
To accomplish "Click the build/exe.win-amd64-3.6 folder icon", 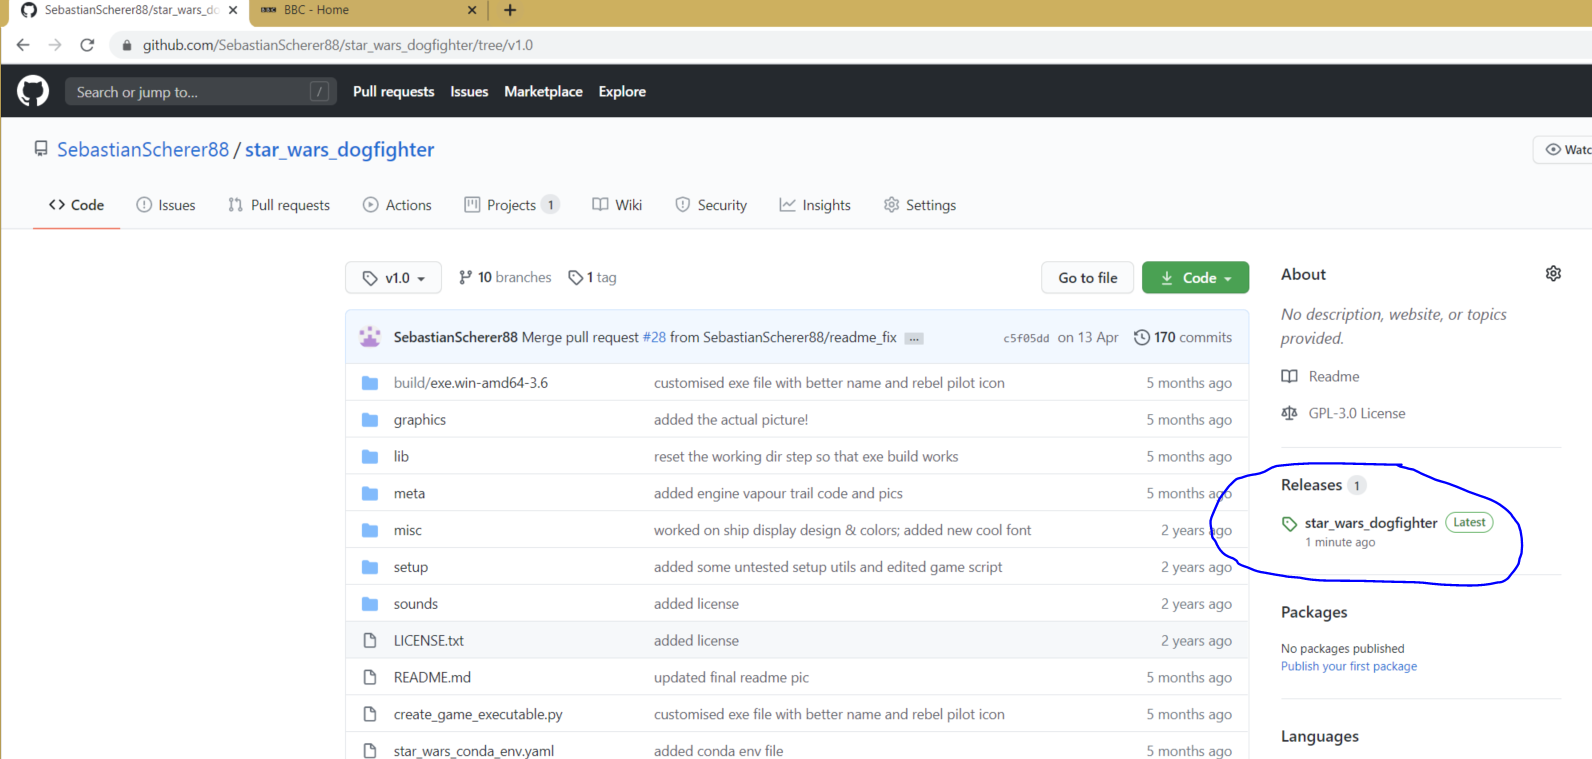I will pos(370,383).
